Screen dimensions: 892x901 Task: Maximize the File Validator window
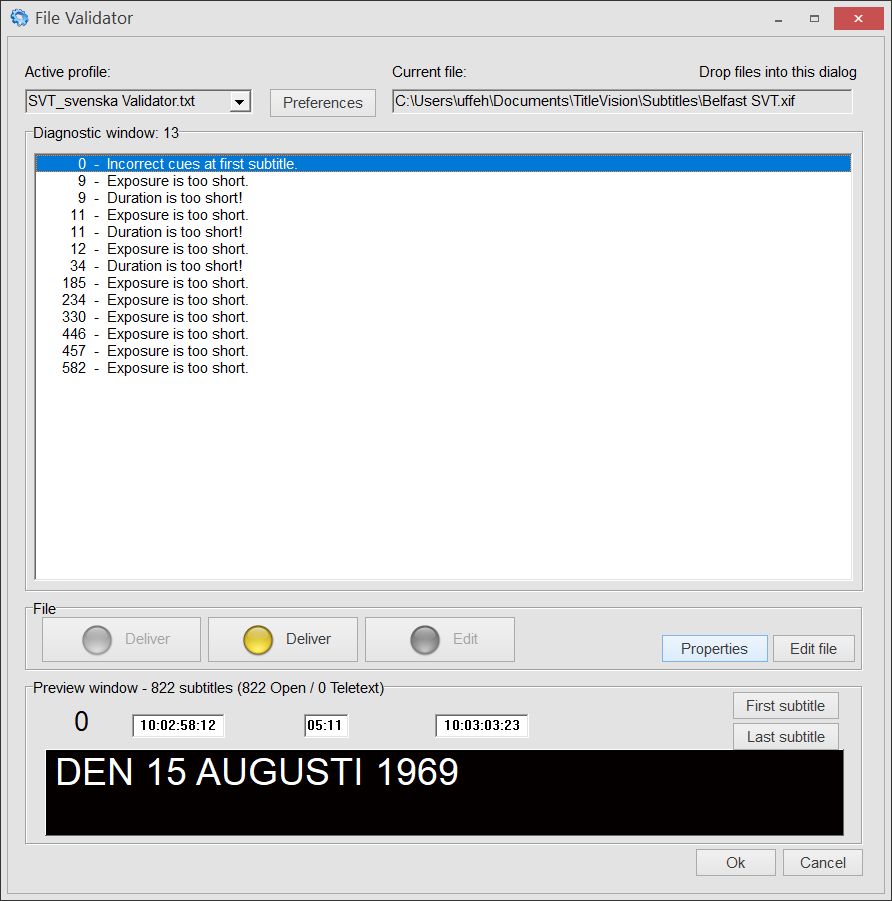814,19
